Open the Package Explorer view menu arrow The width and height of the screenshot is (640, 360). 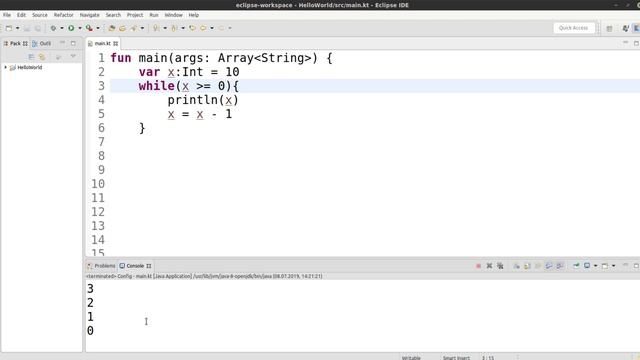coord(73,56)
